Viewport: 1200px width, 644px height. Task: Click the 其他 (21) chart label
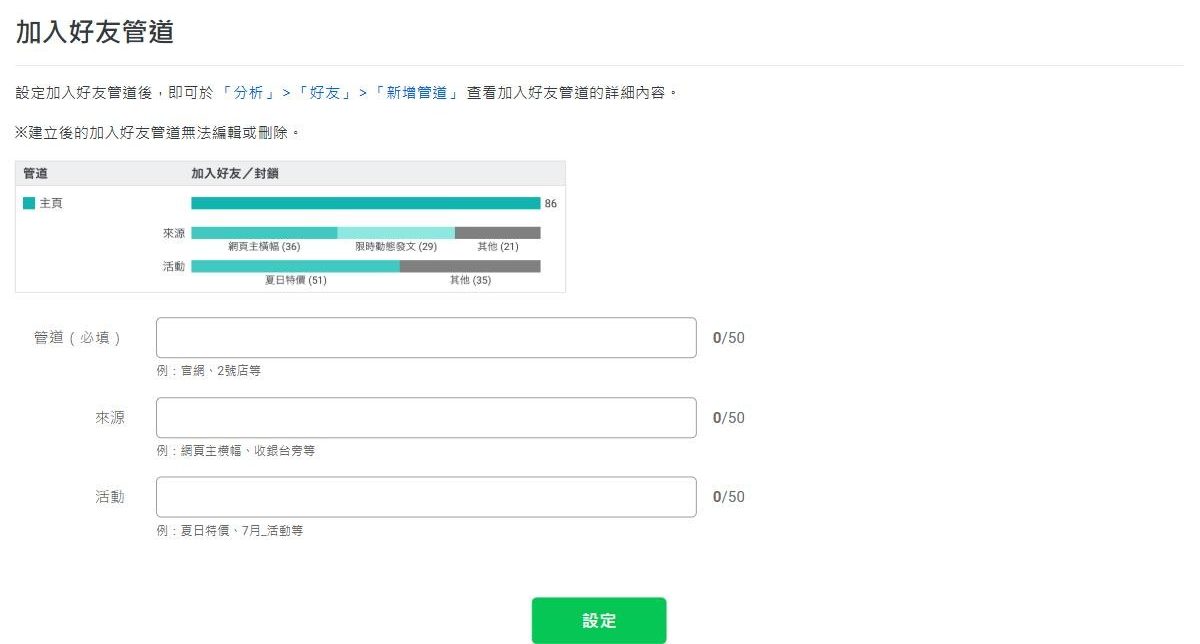point(498,246)
